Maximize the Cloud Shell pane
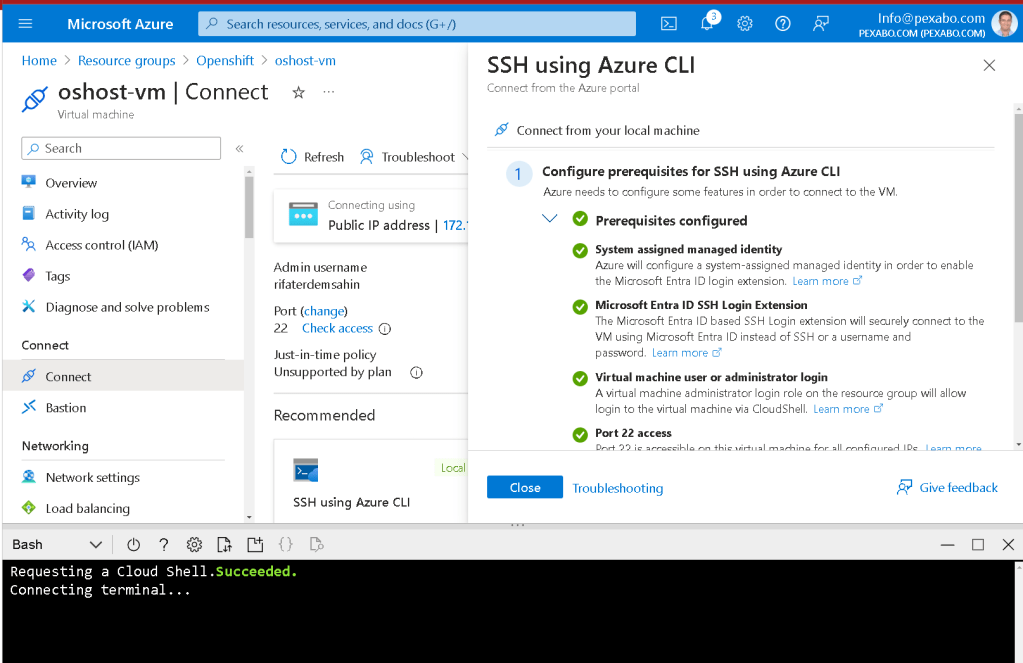The width and height of the screenshot is (1023, 663). pos(977,544)
